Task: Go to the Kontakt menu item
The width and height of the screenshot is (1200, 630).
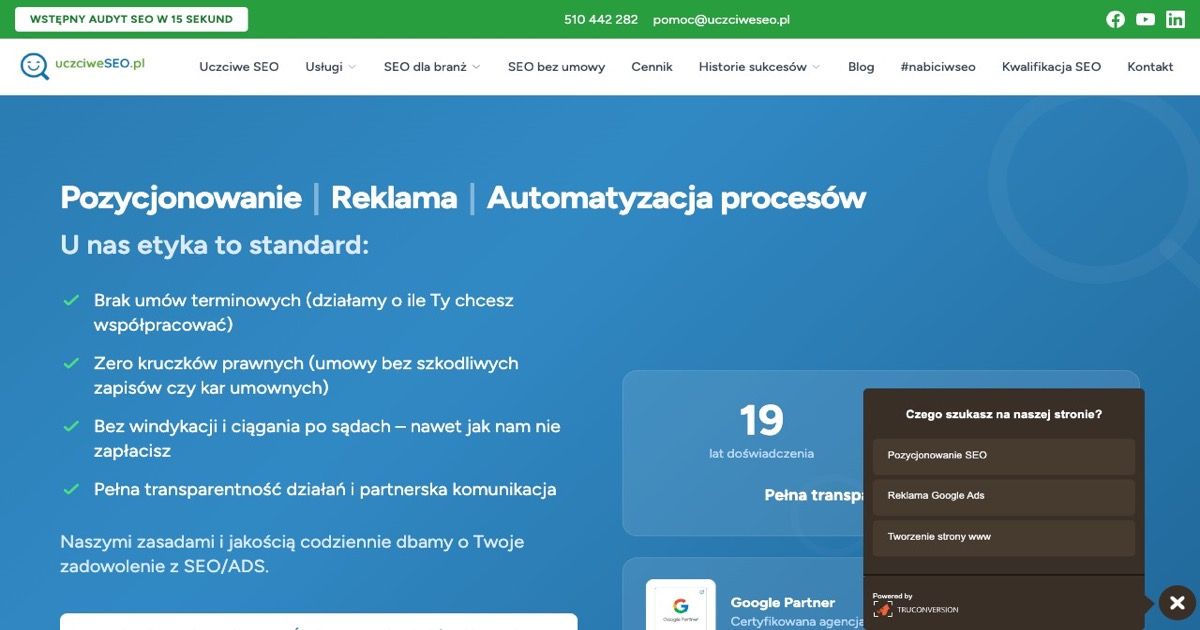Action: pyautogui.click(x=1150, y=66)
